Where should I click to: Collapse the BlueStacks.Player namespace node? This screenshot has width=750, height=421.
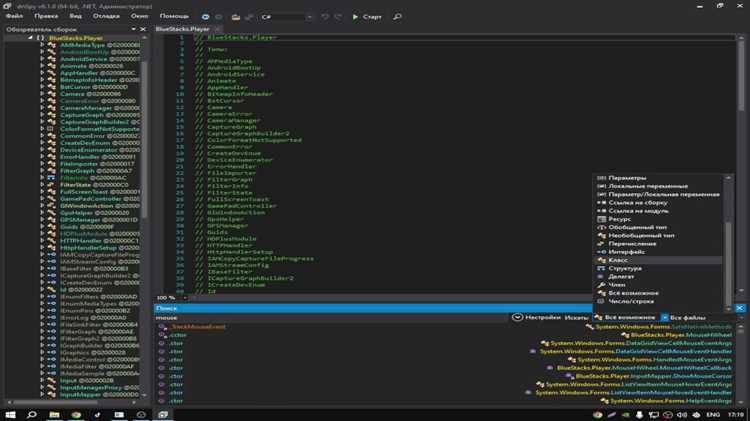pos(30,38)
